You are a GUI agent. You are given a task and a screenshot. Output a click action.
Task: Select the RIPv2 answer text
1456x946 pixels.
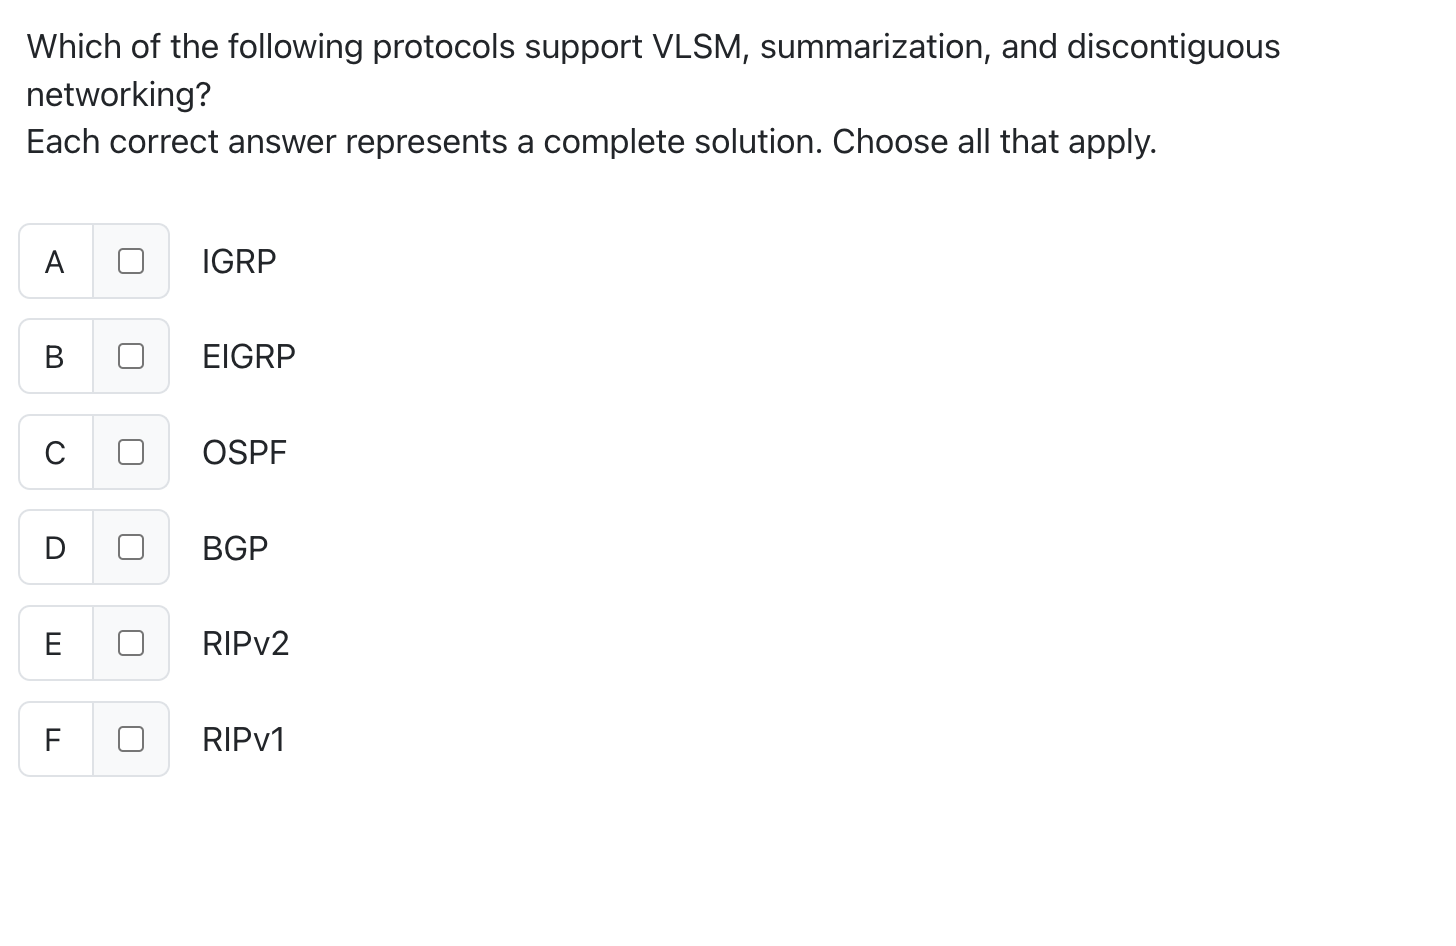[x=245, y=643]
